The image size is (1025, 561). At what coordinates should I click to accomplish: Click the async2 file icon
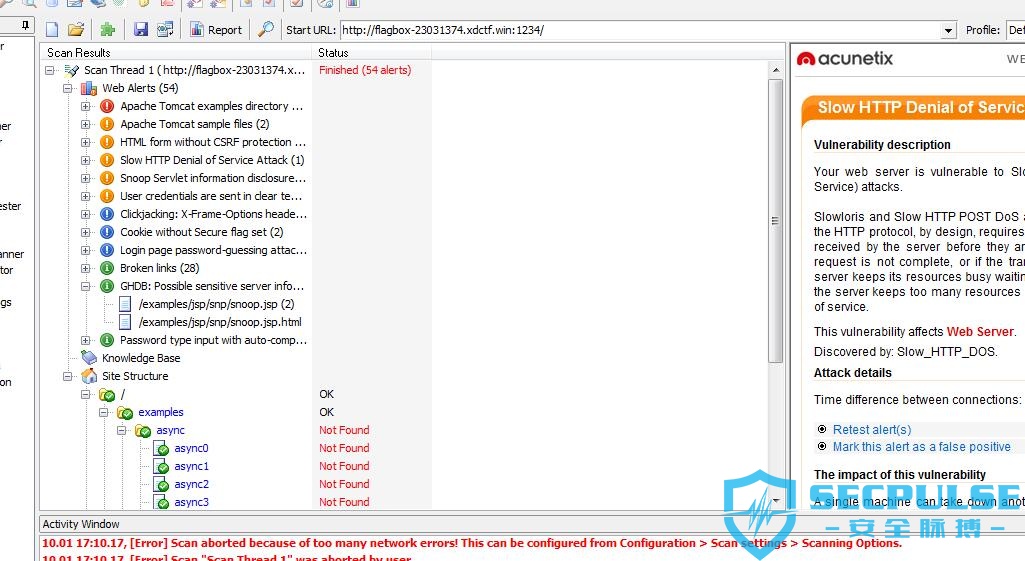coord(161,484)
